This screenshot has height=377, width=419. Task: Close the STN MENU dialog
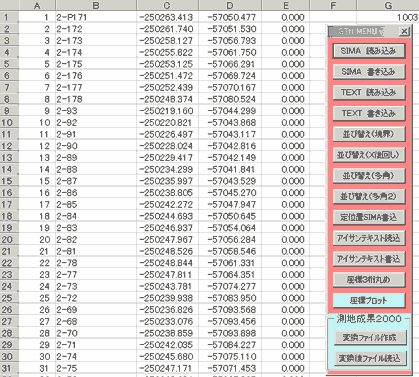tap(404, 31)
